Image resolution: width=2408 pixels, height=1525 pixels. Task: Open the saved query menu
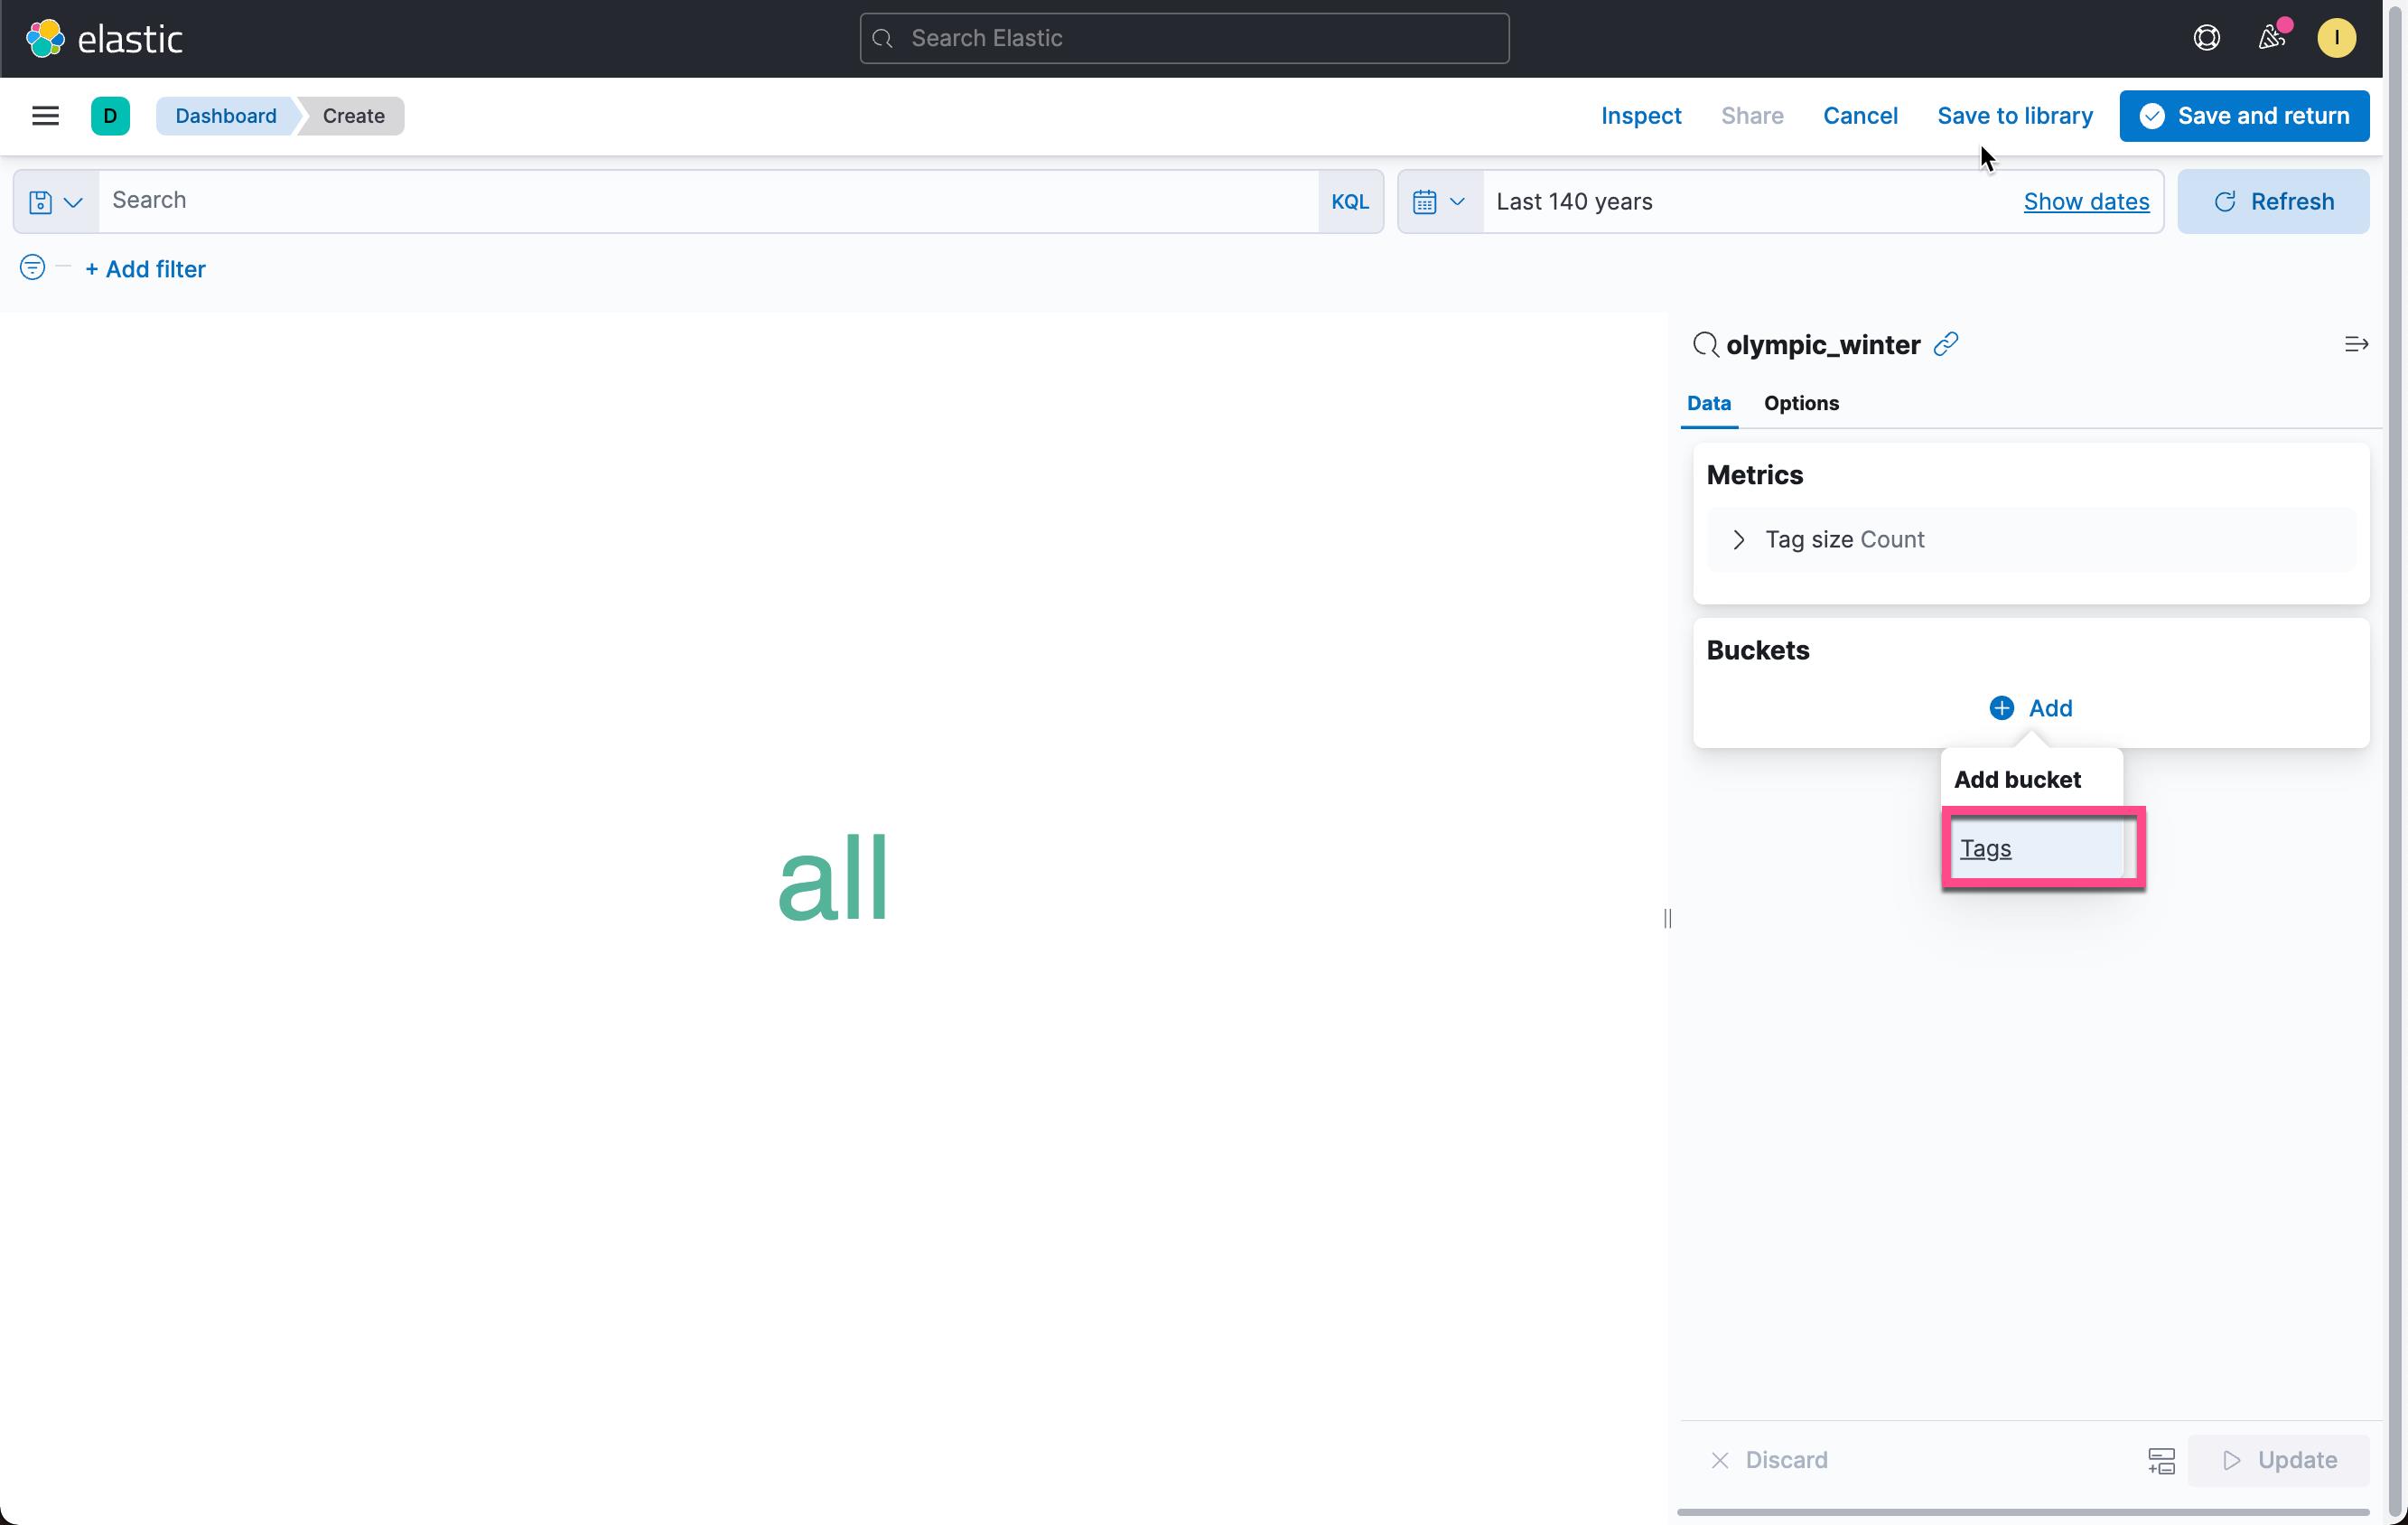[x=56, y=202]
